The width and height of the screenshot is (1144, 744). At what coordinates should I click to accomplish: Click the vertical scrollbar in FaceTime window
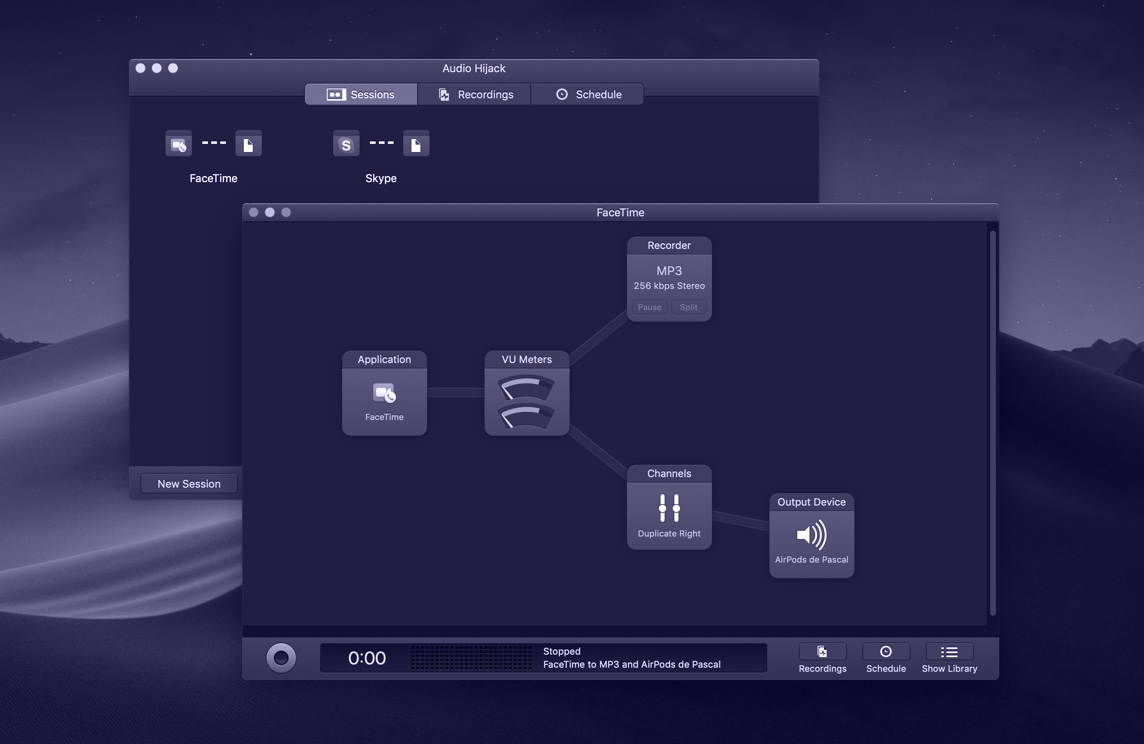[992, 423]
